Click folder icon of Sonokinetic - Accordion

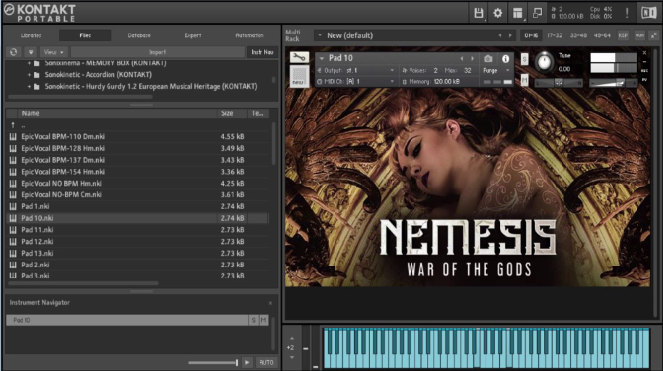37,75
